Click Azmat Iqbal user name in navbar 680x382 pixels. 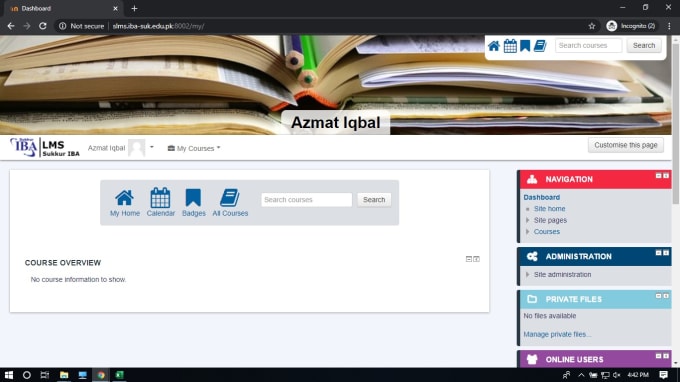tap(106, 148)
